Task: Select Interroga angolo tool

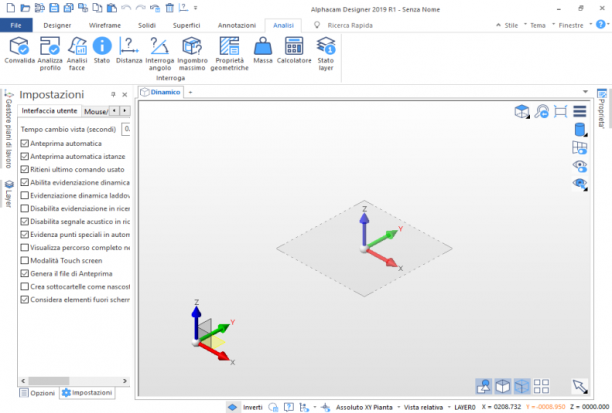Action: [160, 53]
